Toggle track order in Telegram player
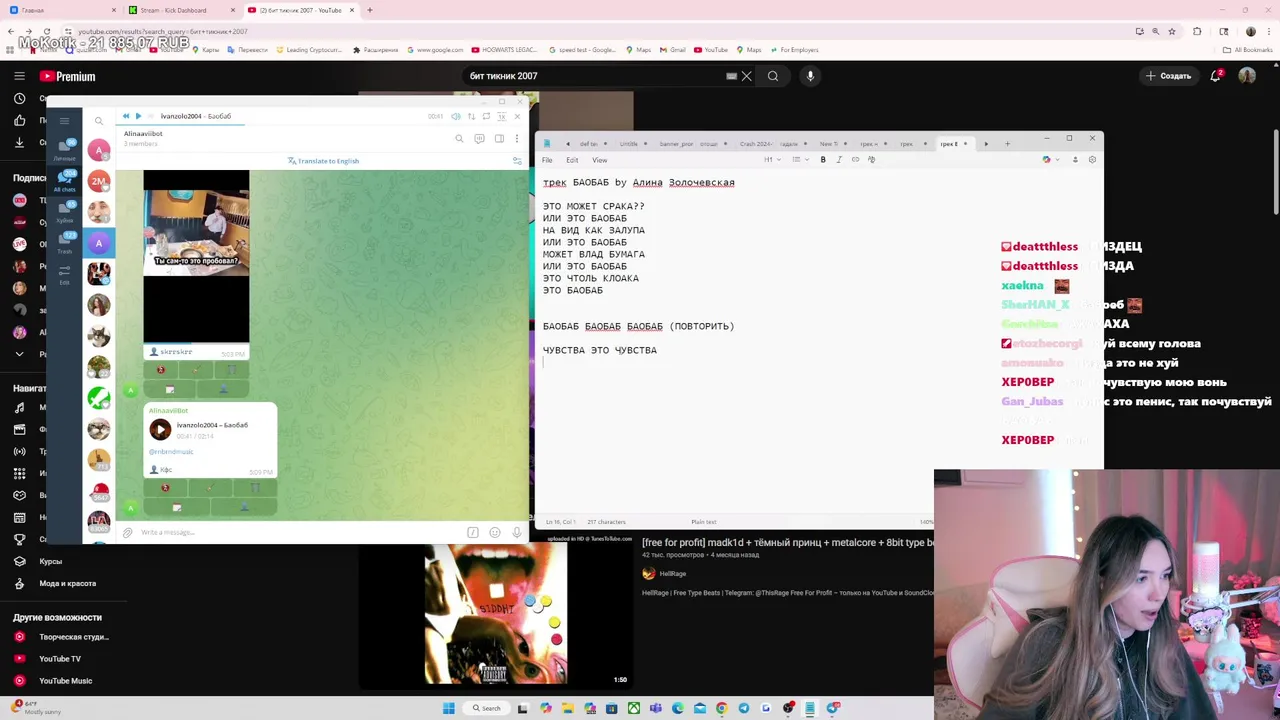The image size is (1280, 720). click(x=472, y=117)
